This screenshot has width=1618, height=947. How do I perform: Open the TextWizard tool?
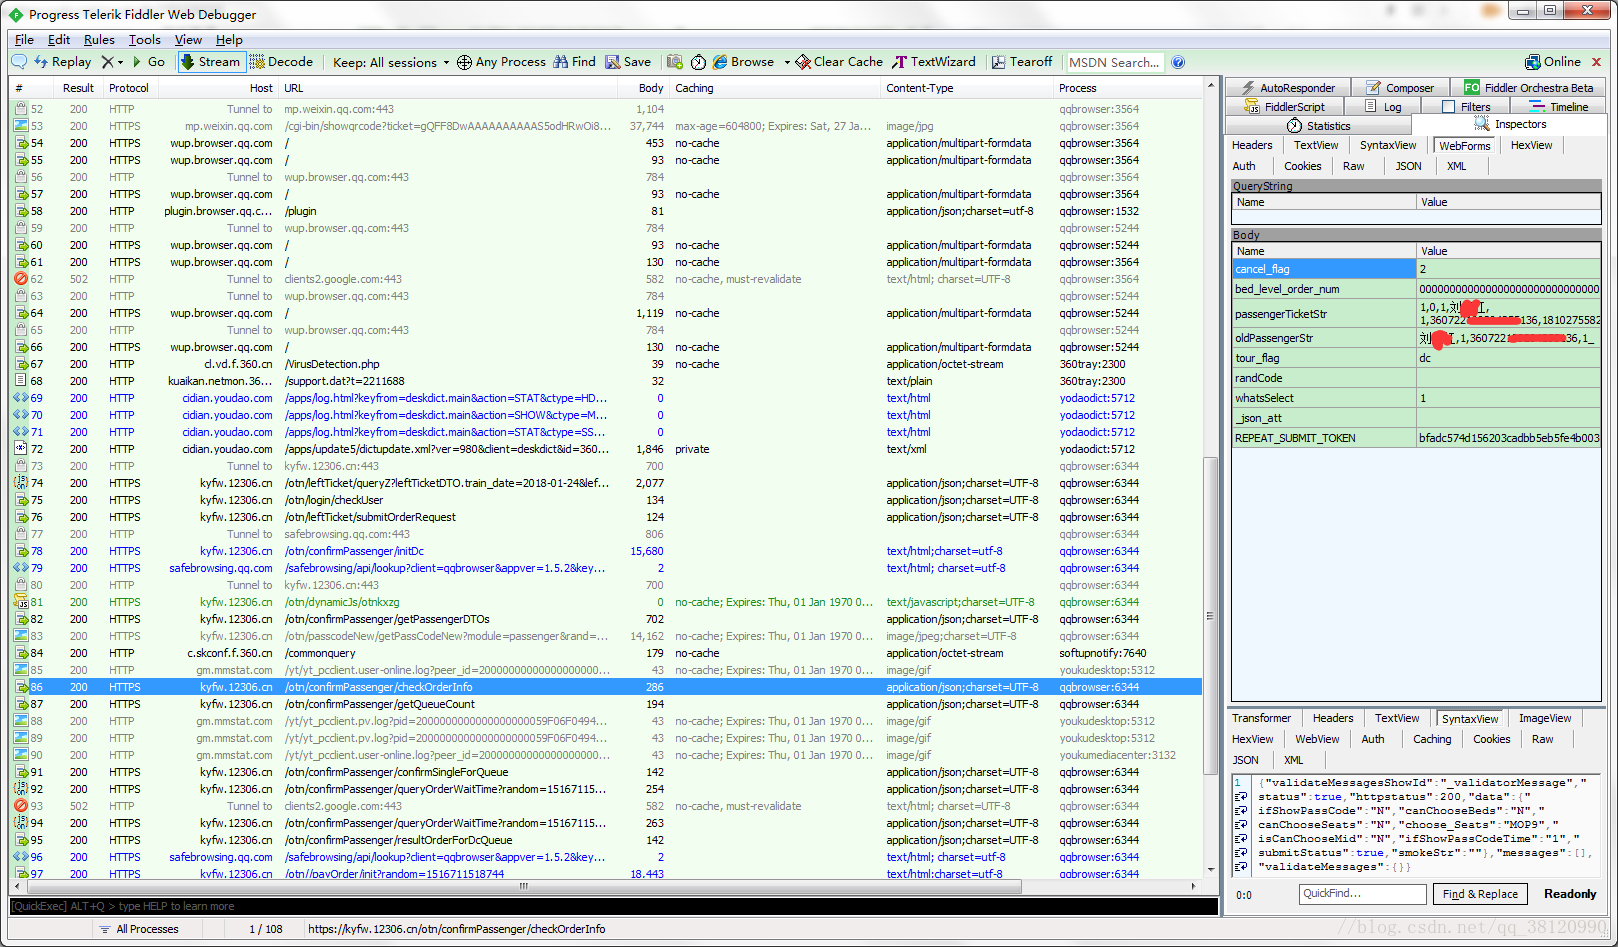pyautogui.click(x=934, y=62)
